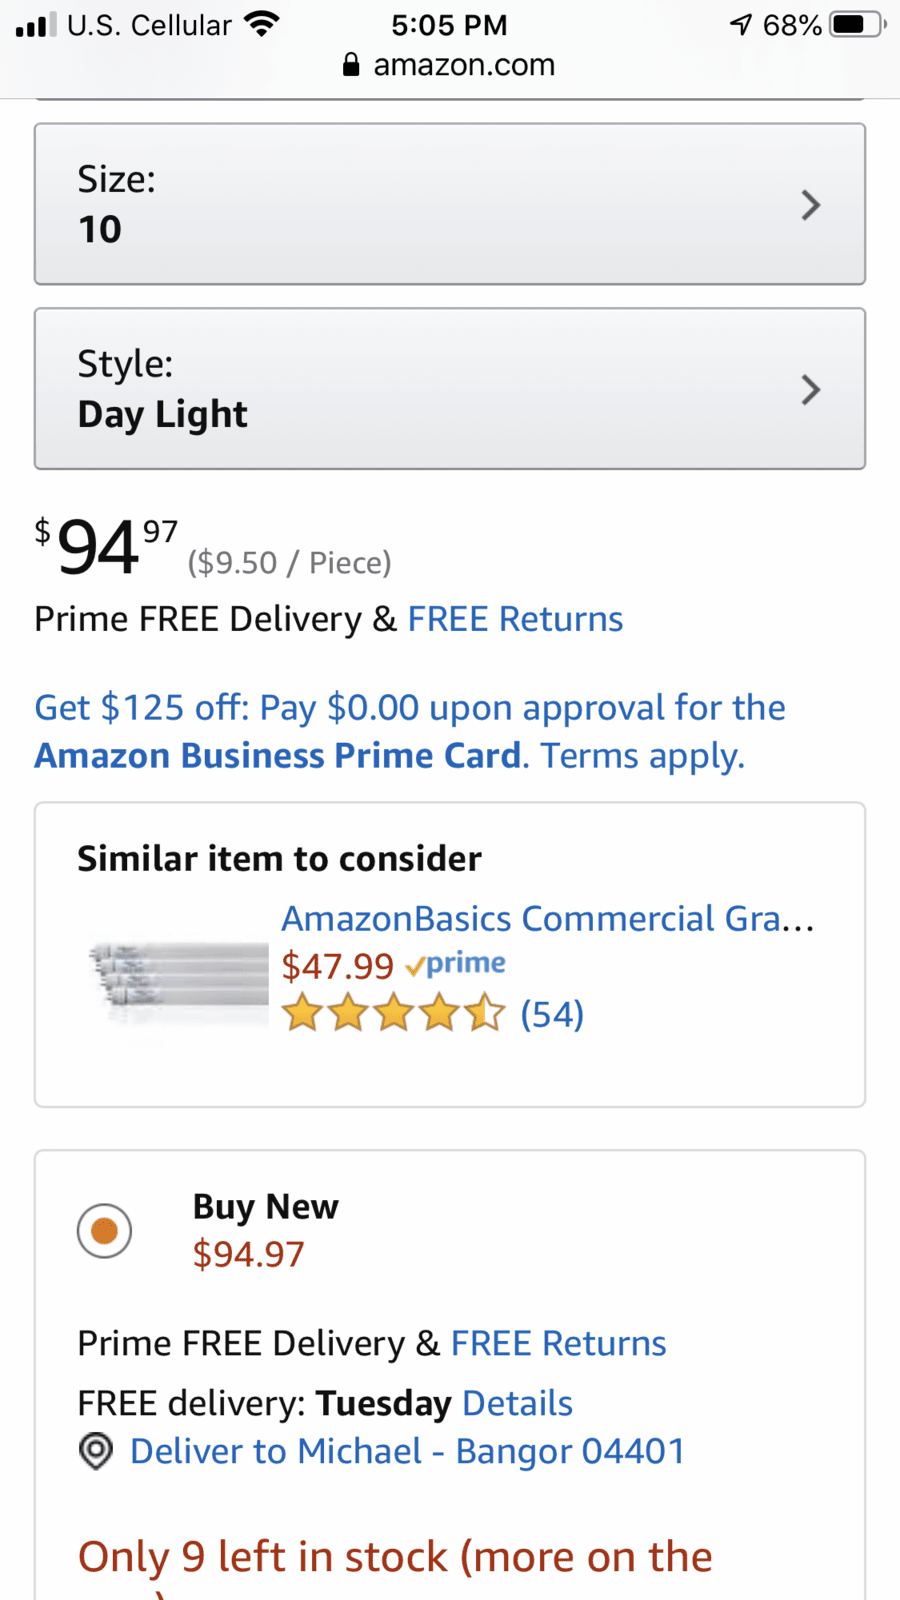
Task: Tap the Wi-Fi icon in status bar
Action: coord(262,24)
